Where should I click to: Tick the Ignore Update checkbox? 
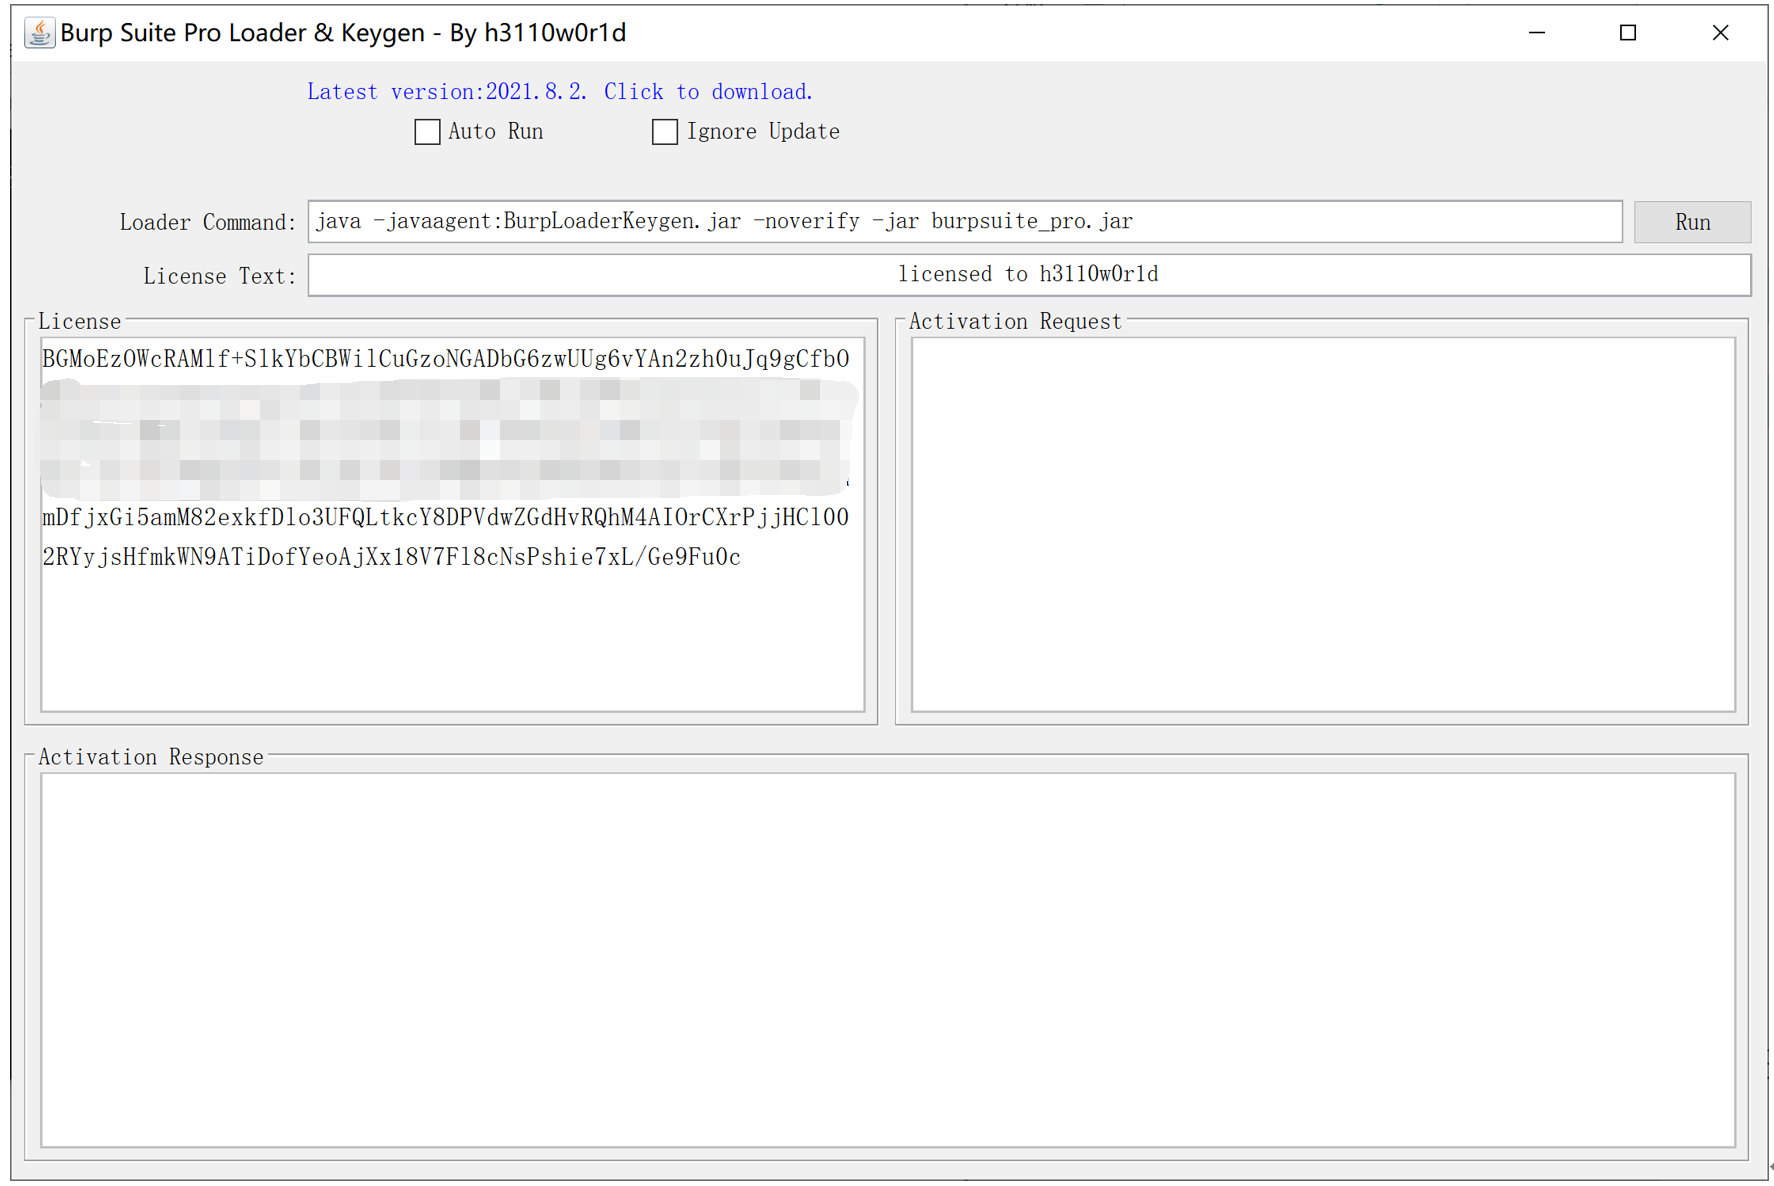point(665,132)
